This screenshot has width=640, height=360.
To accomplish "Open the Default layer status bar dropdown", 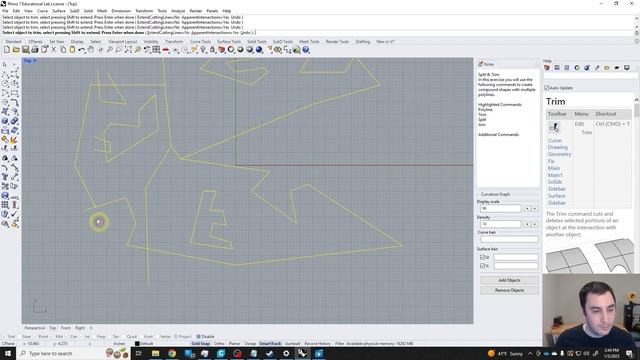I will click(x=144, y=344).
